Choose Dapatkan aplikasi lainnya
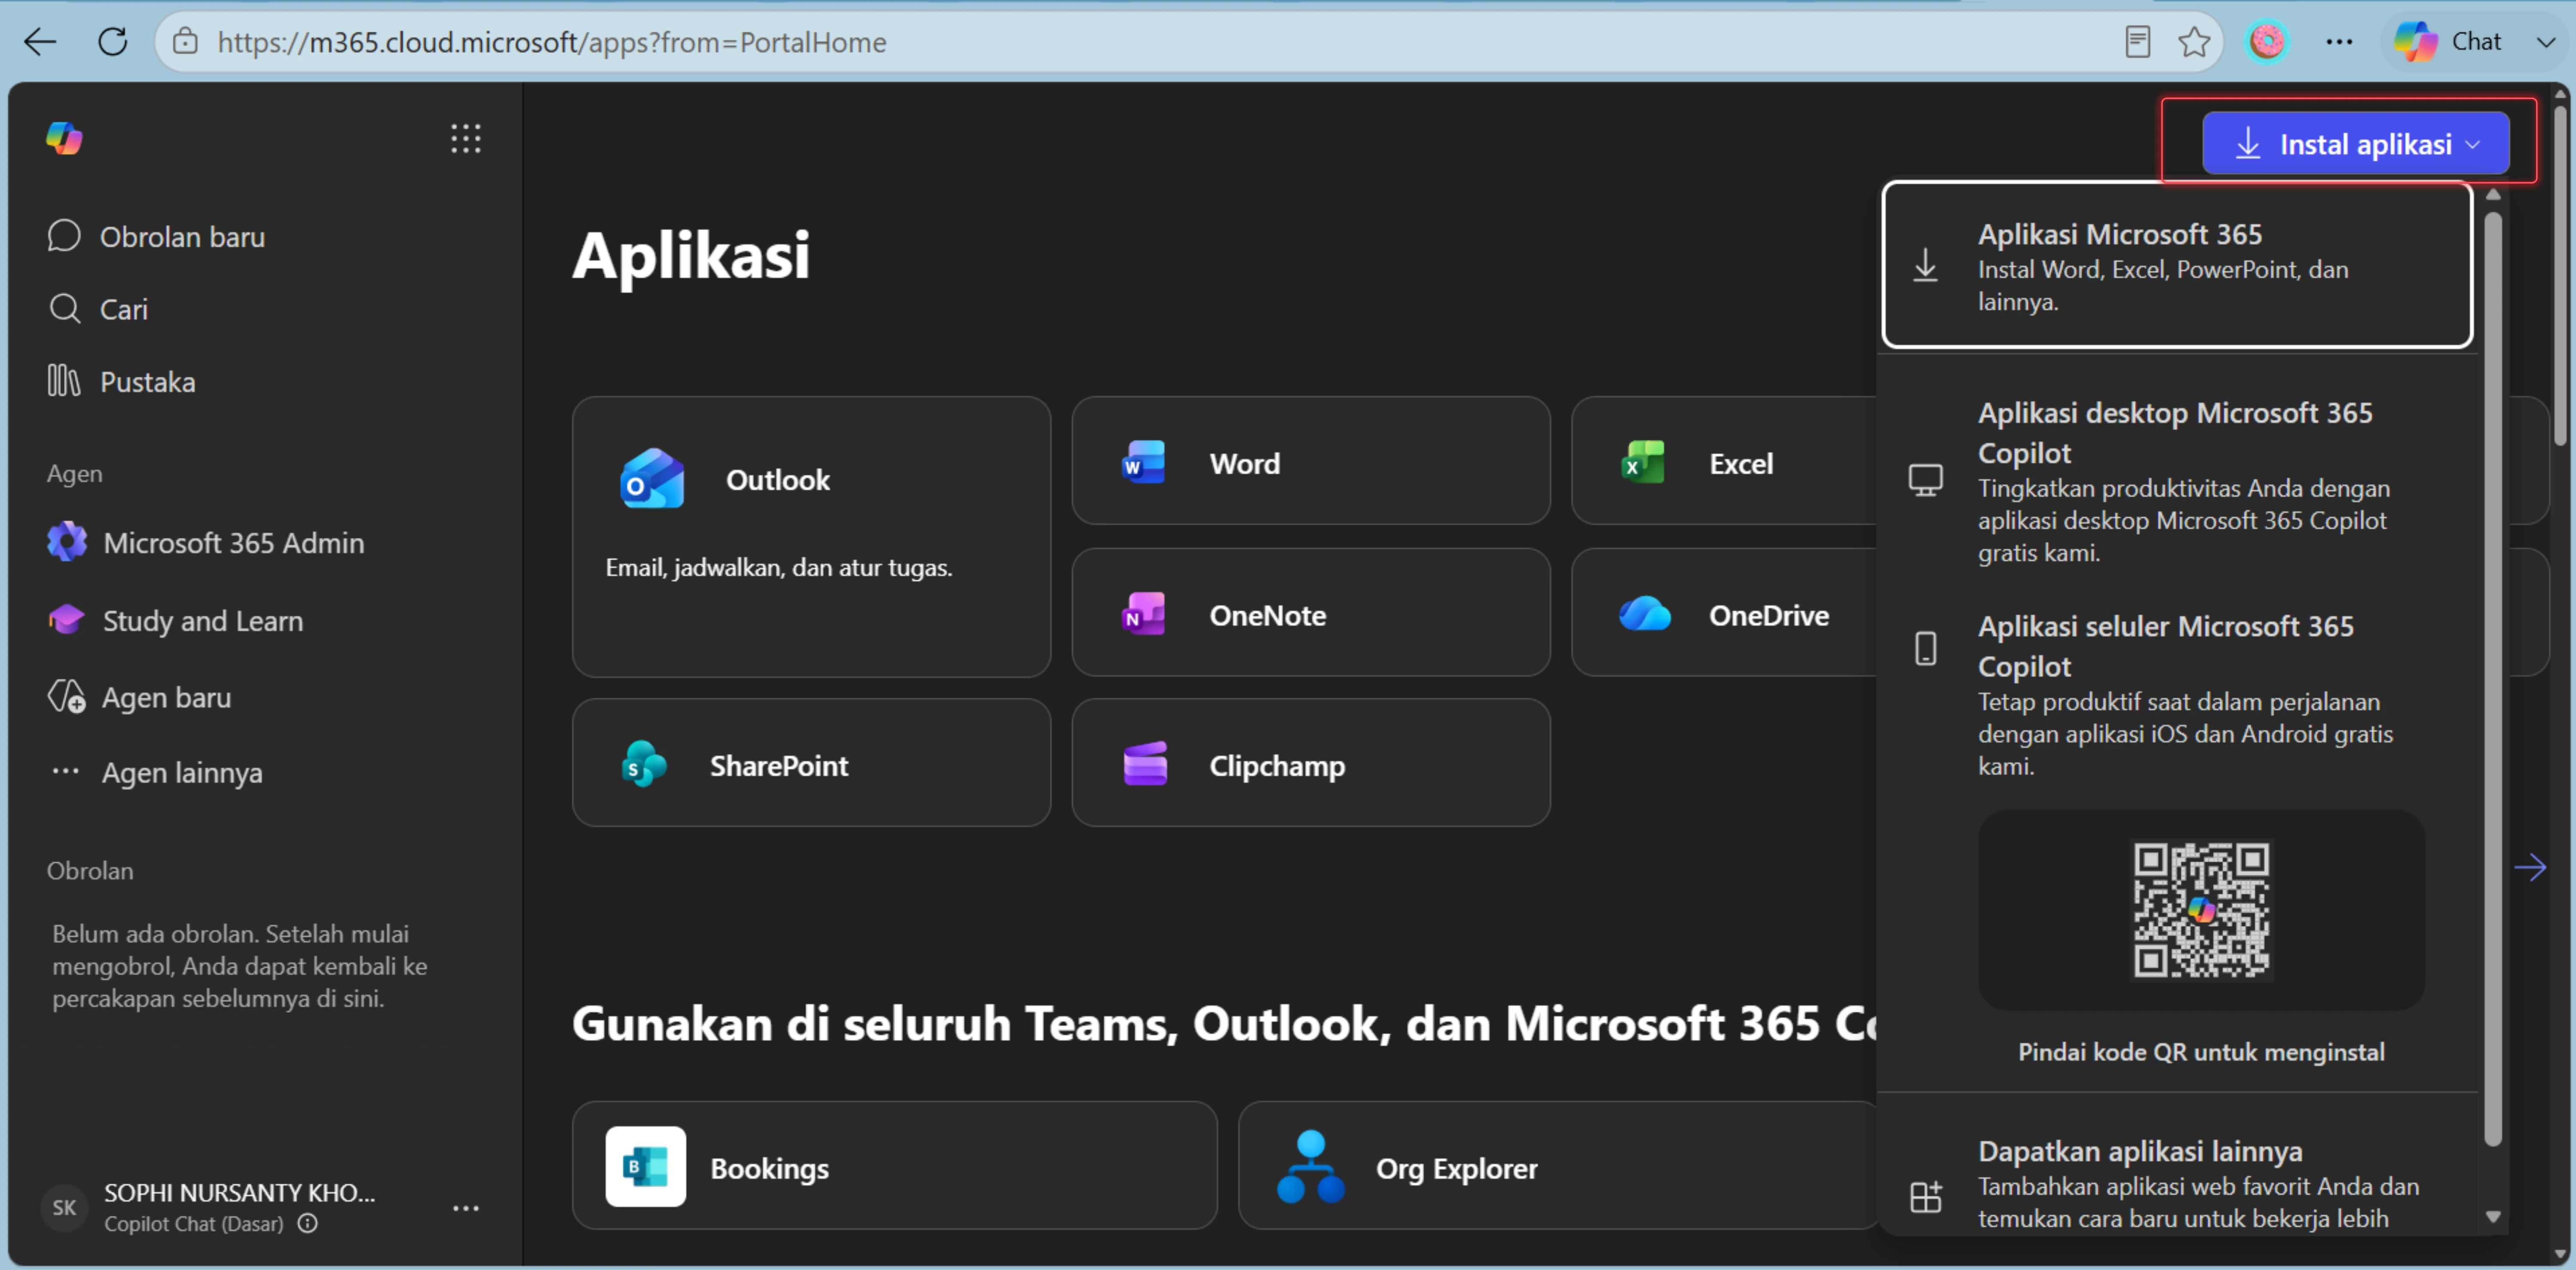This screenshot has width=2576, height=1270. tap(2177, 1183)
